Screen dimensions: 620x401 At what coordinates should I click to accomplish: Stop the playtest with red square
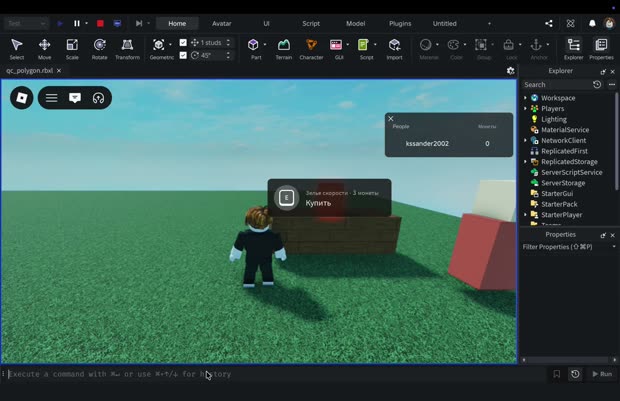click(100, 23)
